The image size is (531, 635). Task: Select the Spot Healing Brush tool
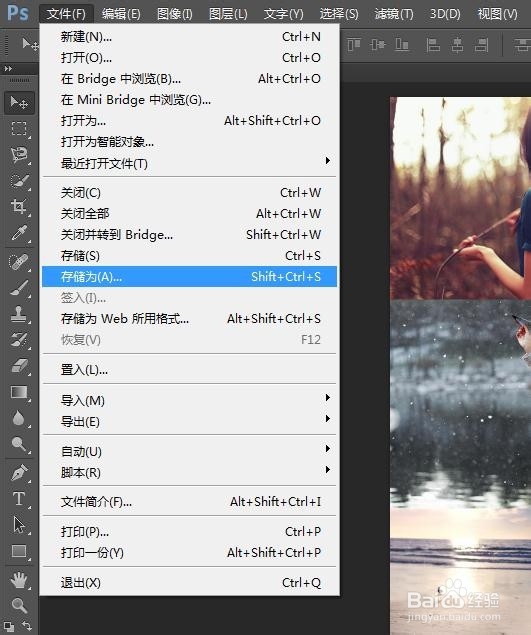point(19,262)
